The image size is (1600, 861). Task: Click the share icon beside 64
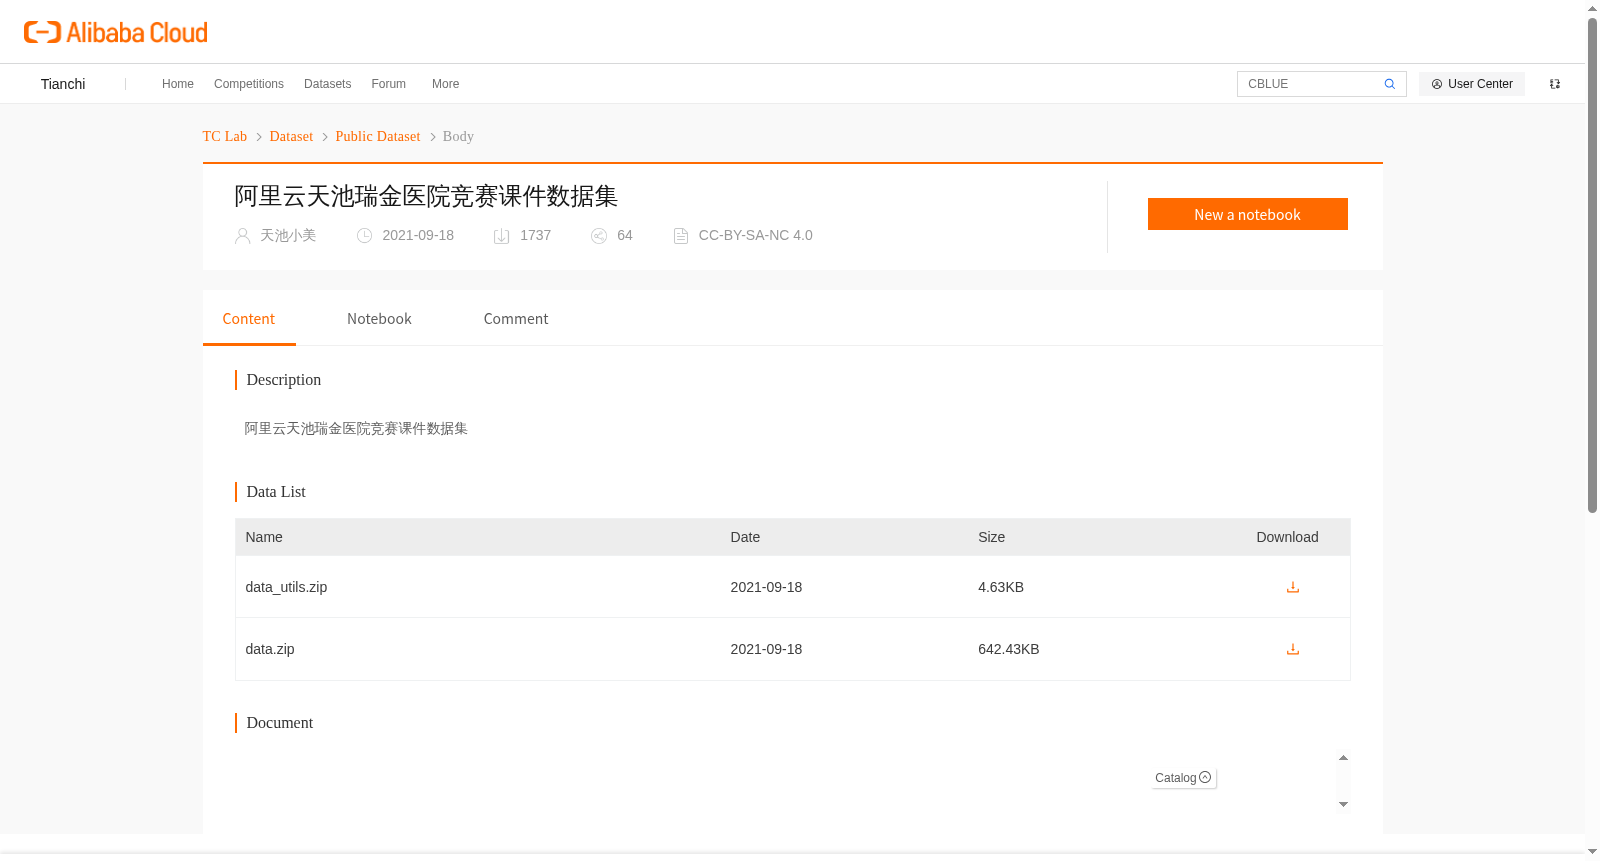click(x=599, y=236)
